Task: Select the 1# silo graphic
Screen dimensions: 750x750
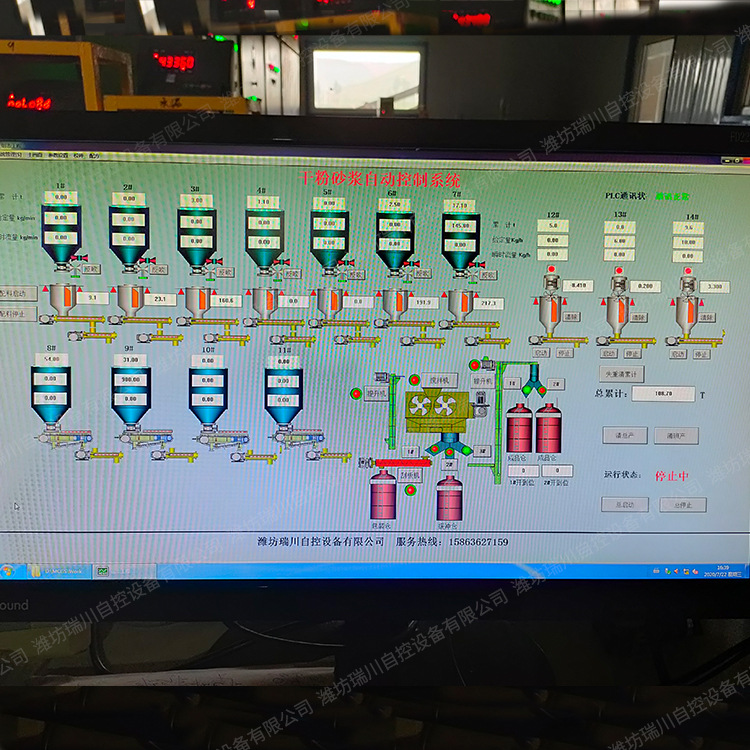Action: 61,234
